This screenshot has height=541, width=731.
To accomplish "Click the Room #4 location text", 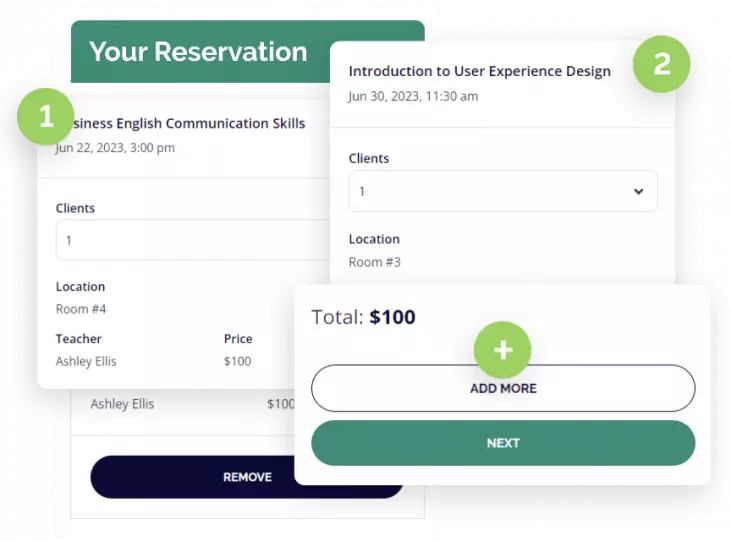I will [81, 309].
